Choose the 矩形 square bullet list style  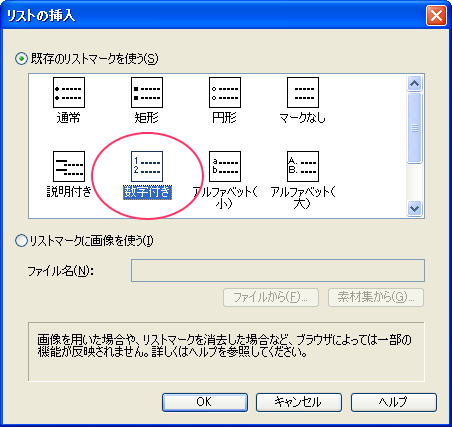tap(147, 93)
